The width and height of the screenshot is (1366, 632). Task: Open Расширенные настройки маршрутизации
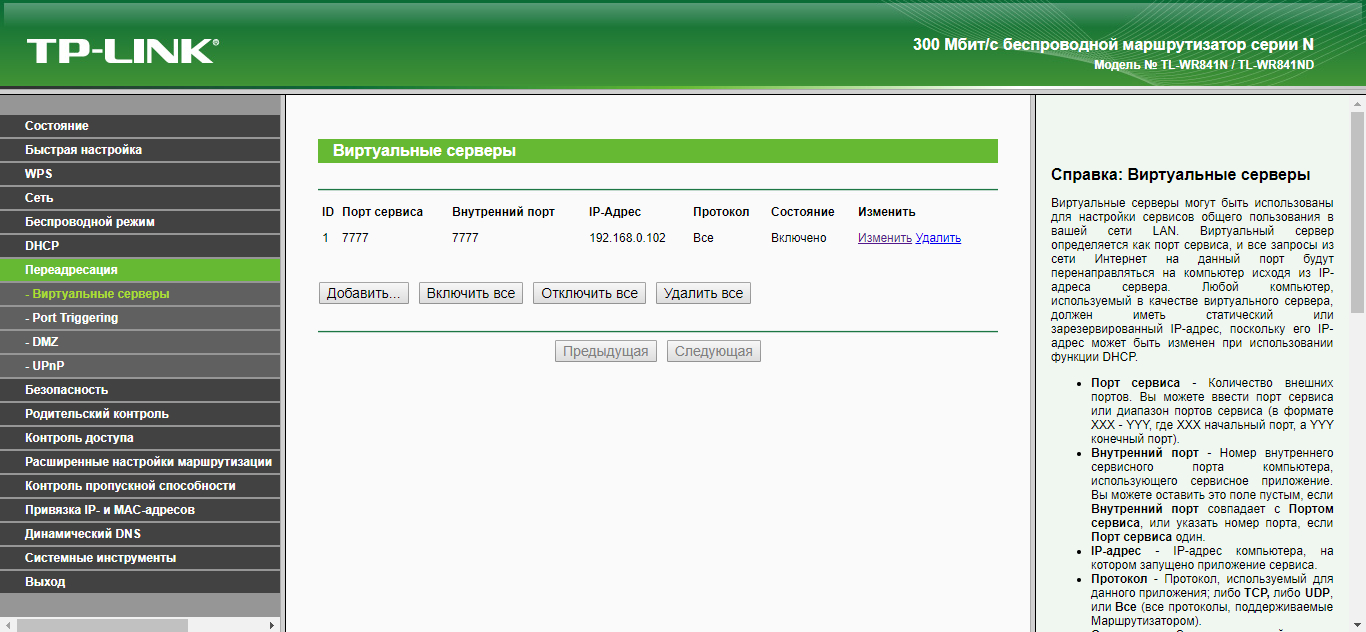pyautogui.click(x=140, y=462)
